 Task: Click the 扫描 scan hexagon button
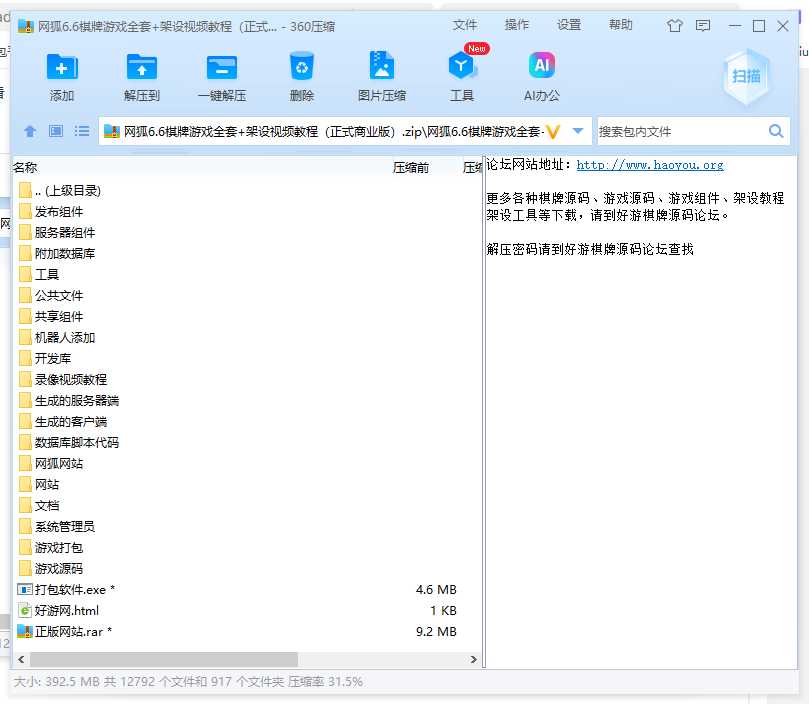tap(746, 76)
